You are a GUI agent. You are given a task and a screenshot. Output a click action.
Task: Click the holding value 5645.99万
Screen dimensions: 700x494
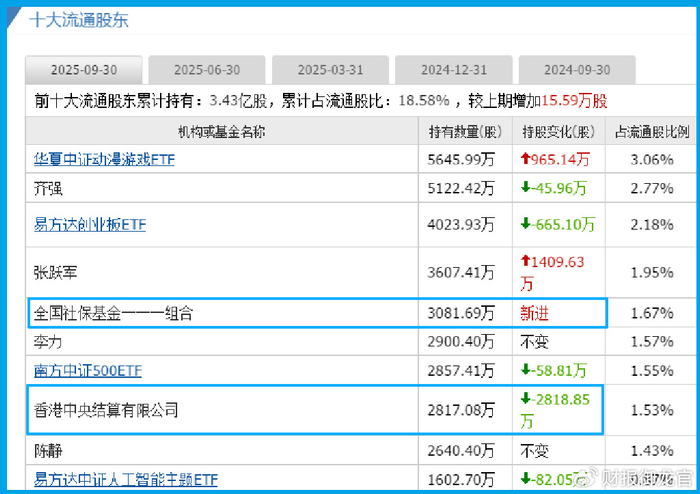(461, 159)
